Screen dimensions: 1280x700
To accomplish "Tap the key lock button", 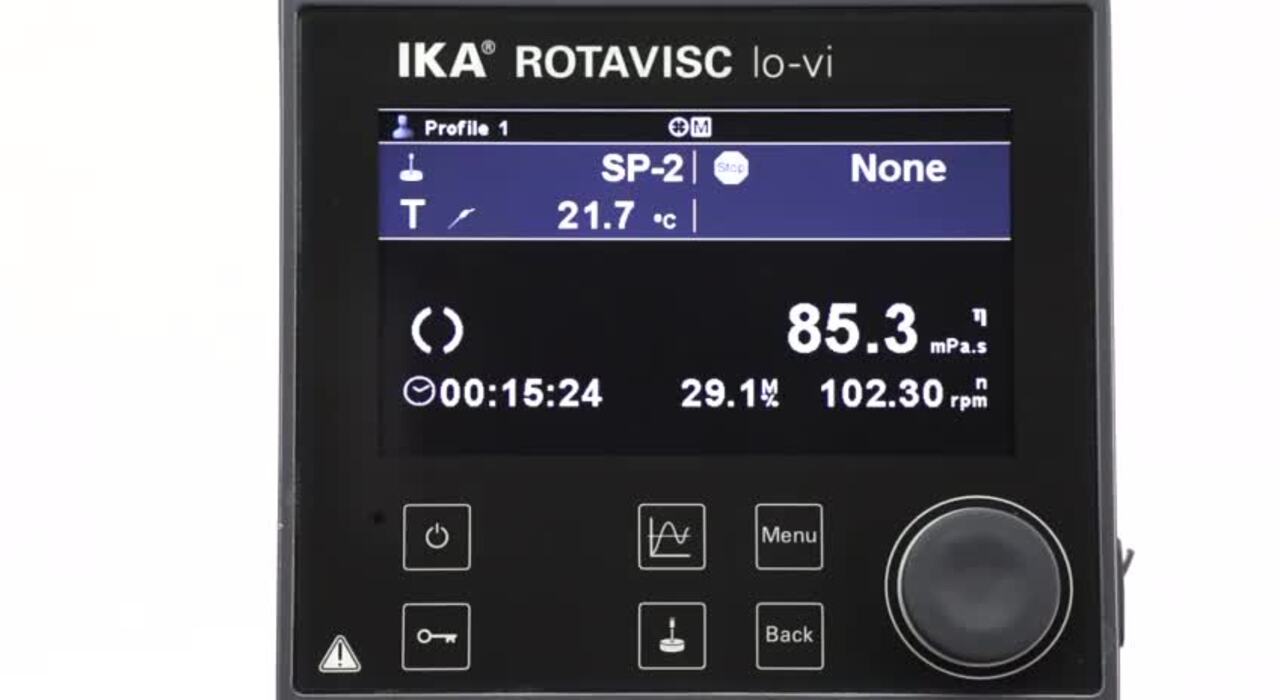I will [x=436, y=636].
